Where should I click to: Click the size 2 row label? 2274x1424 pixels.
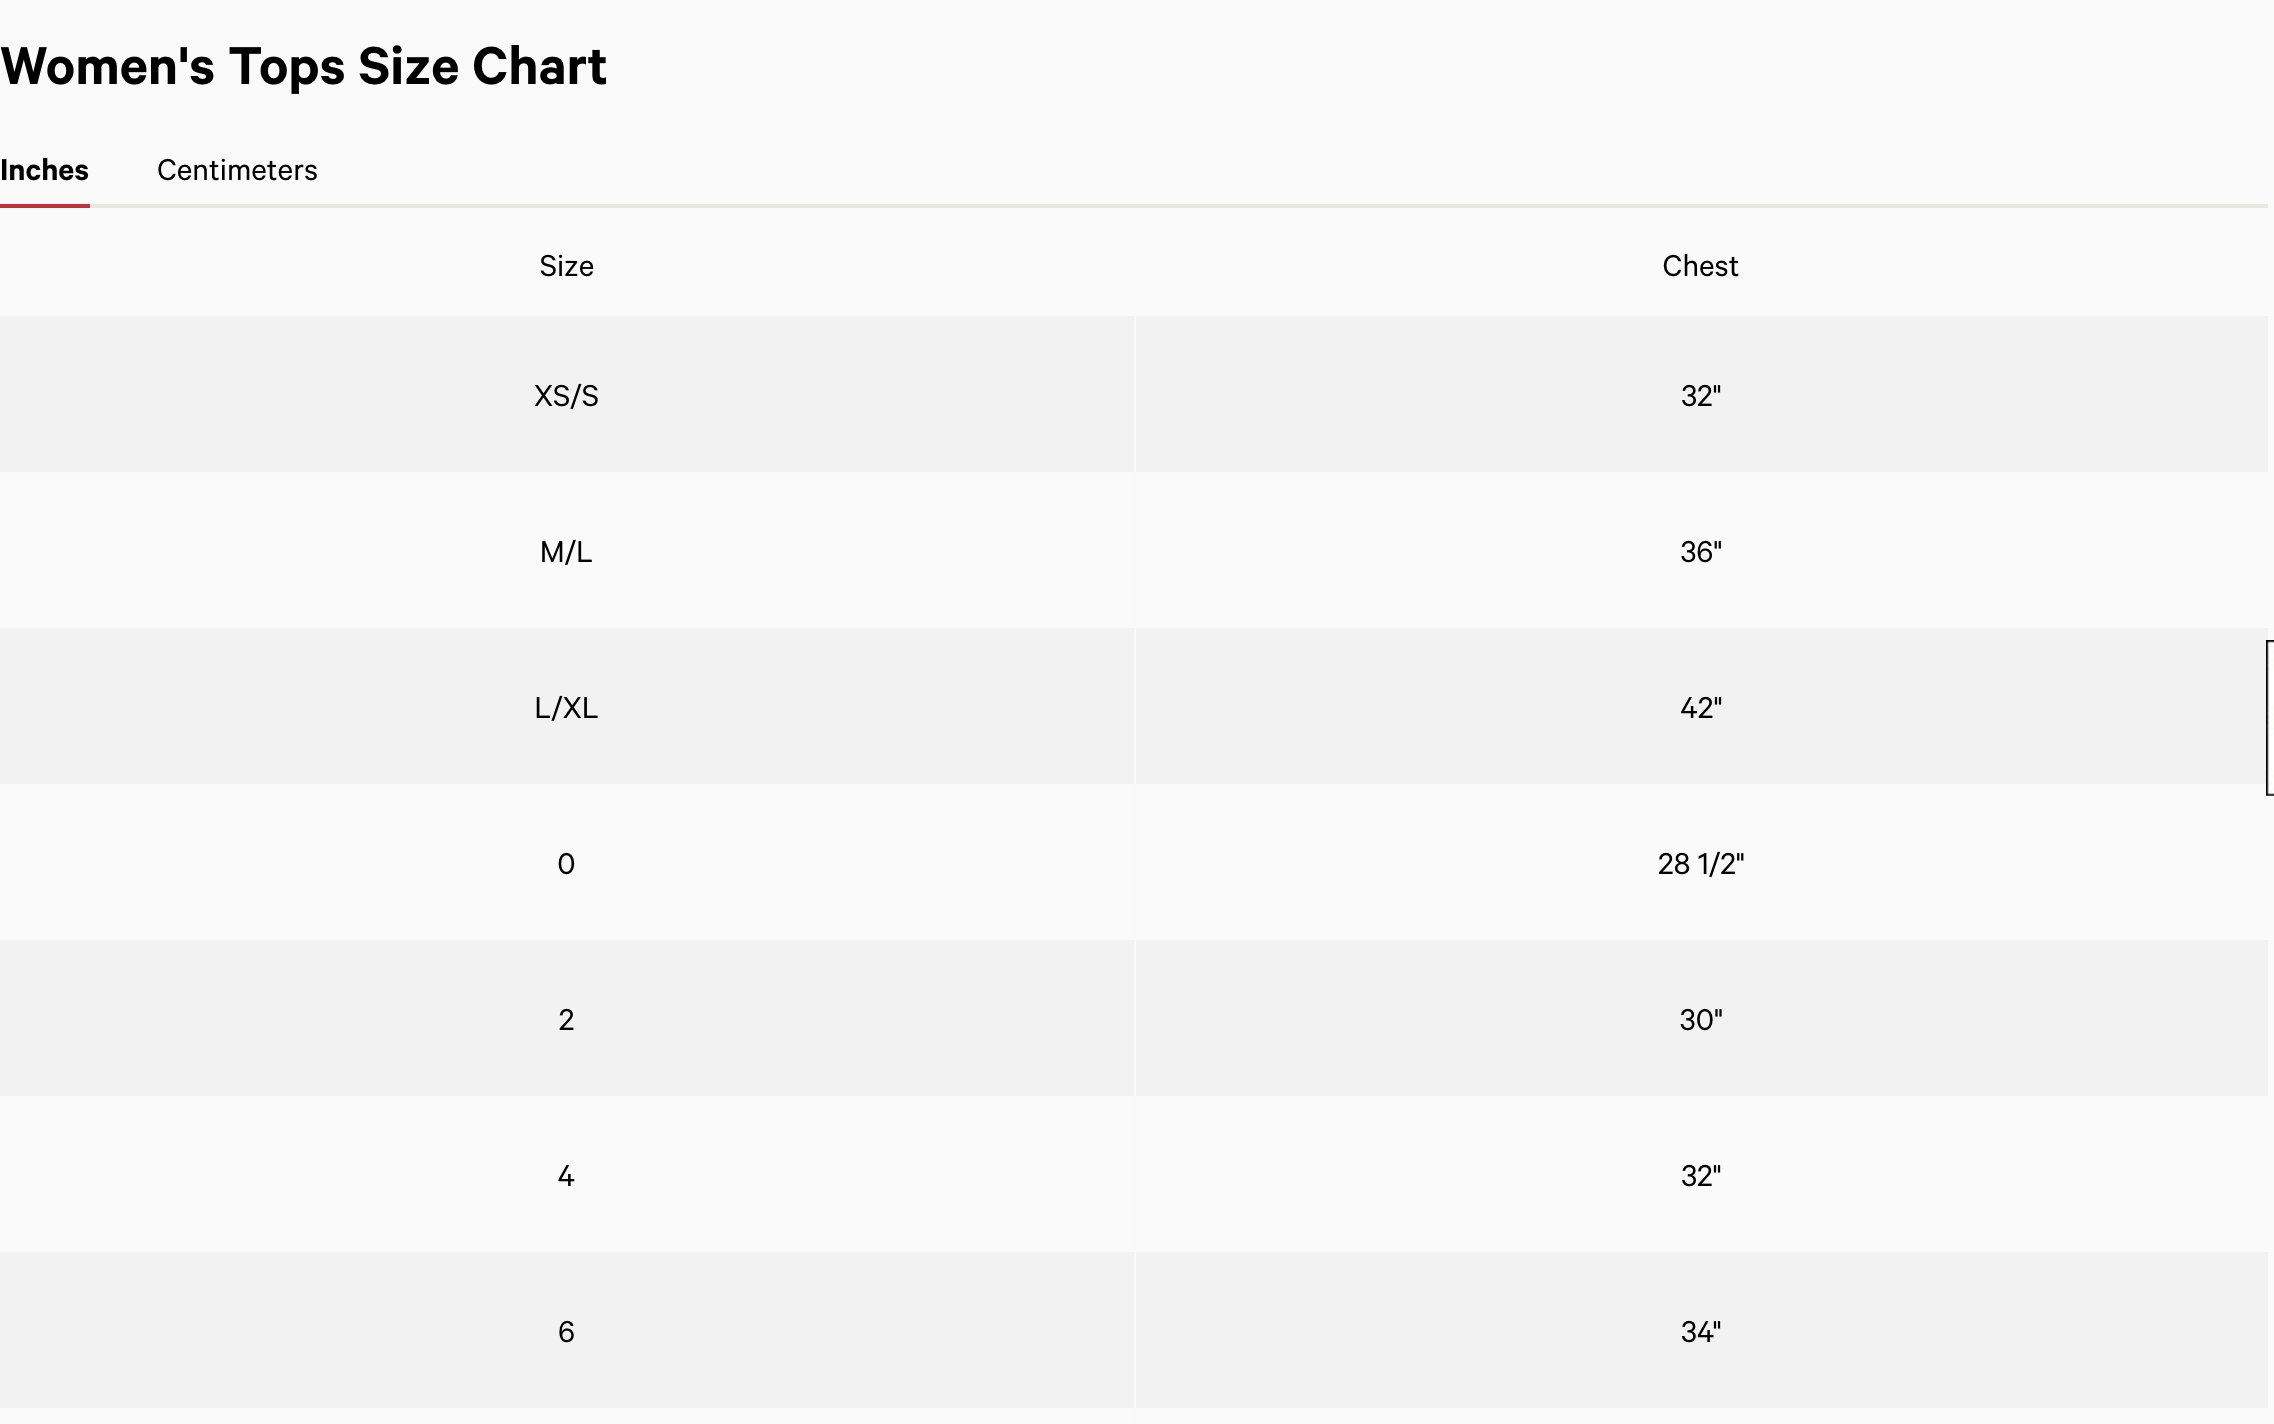point(566,1020)
